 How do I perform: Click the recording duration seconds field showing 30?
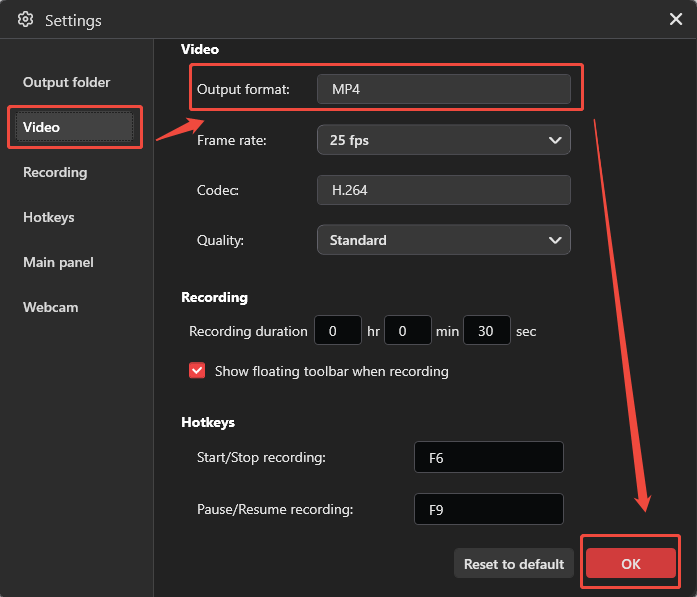487,330
